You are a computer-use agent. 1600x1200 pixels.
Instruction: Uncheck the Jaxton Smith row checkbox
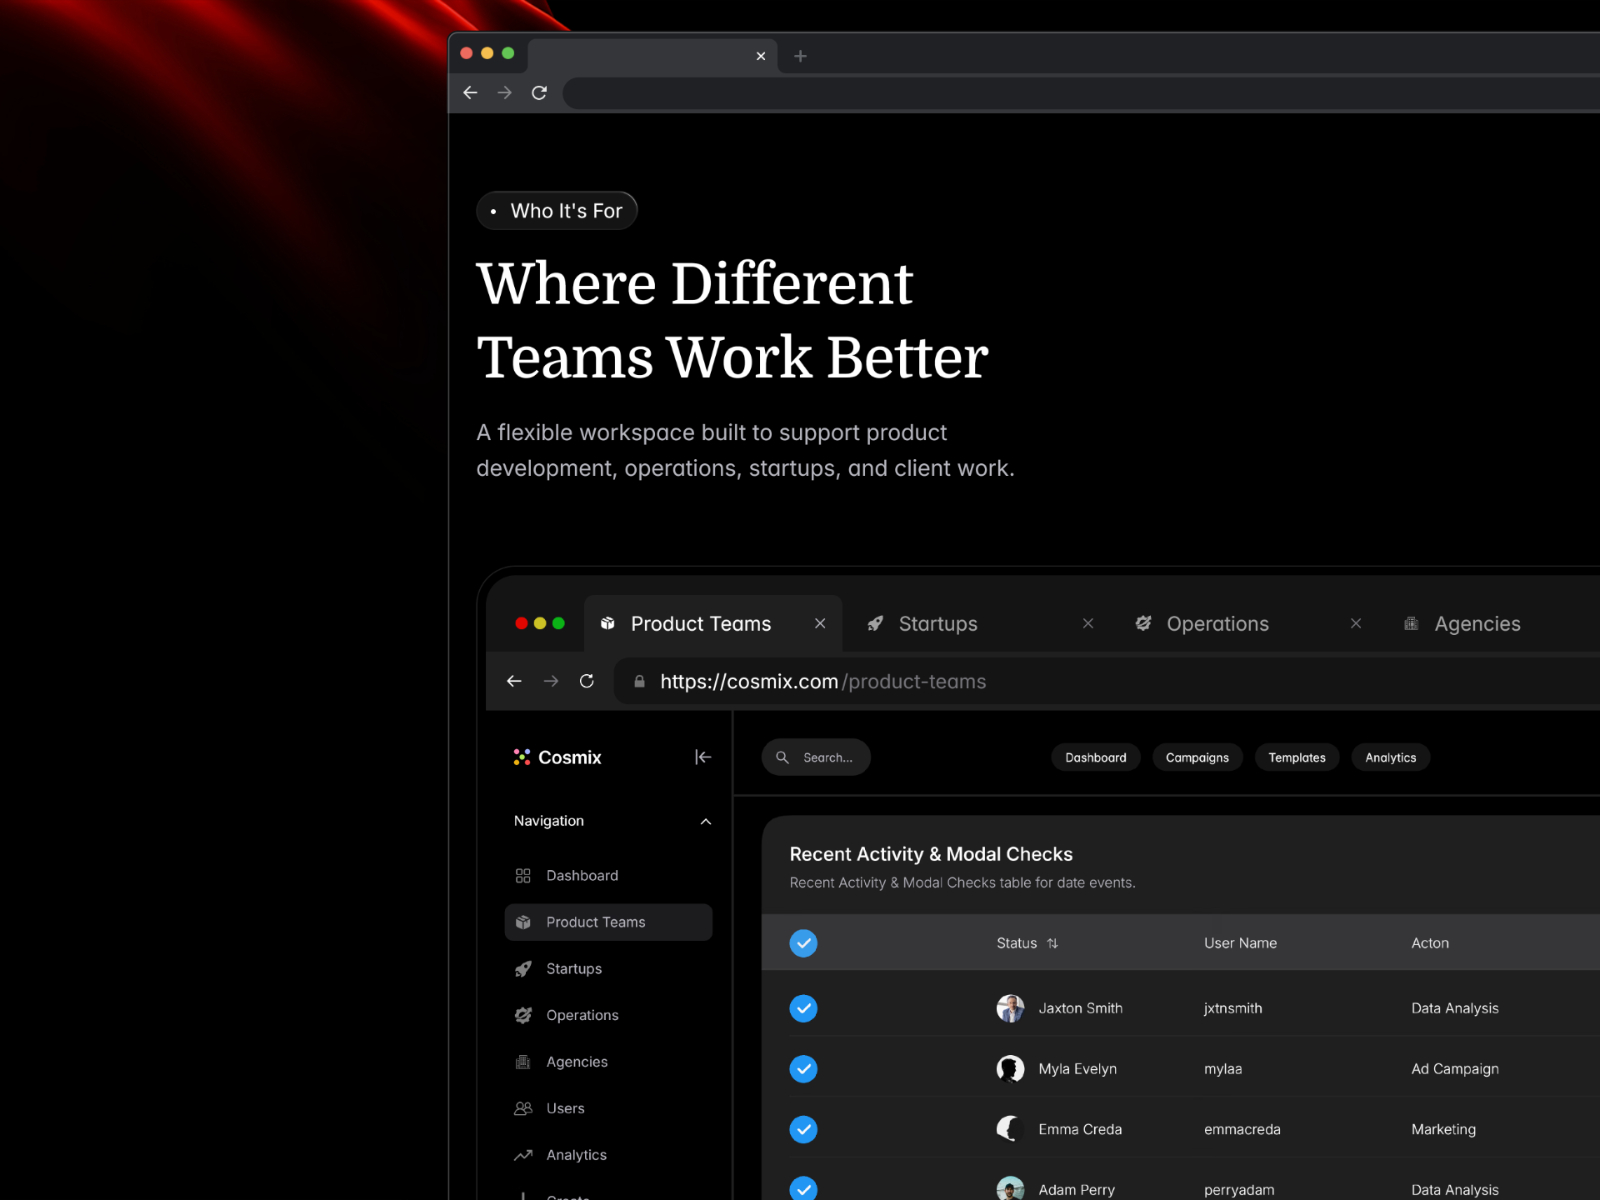coord(804,1008)
